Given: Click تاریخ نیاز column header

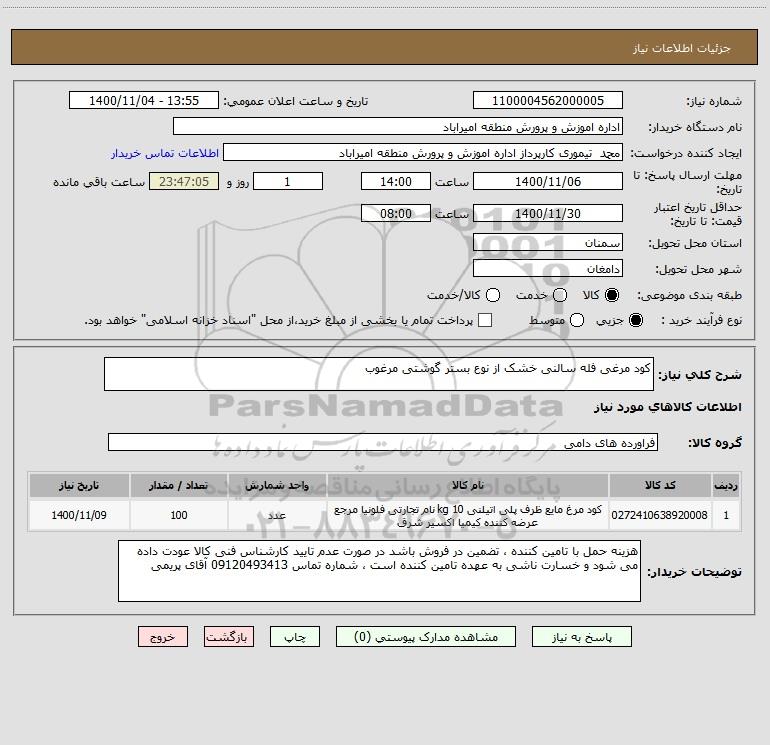Looking at the screenshot, I should coord(79,485).
